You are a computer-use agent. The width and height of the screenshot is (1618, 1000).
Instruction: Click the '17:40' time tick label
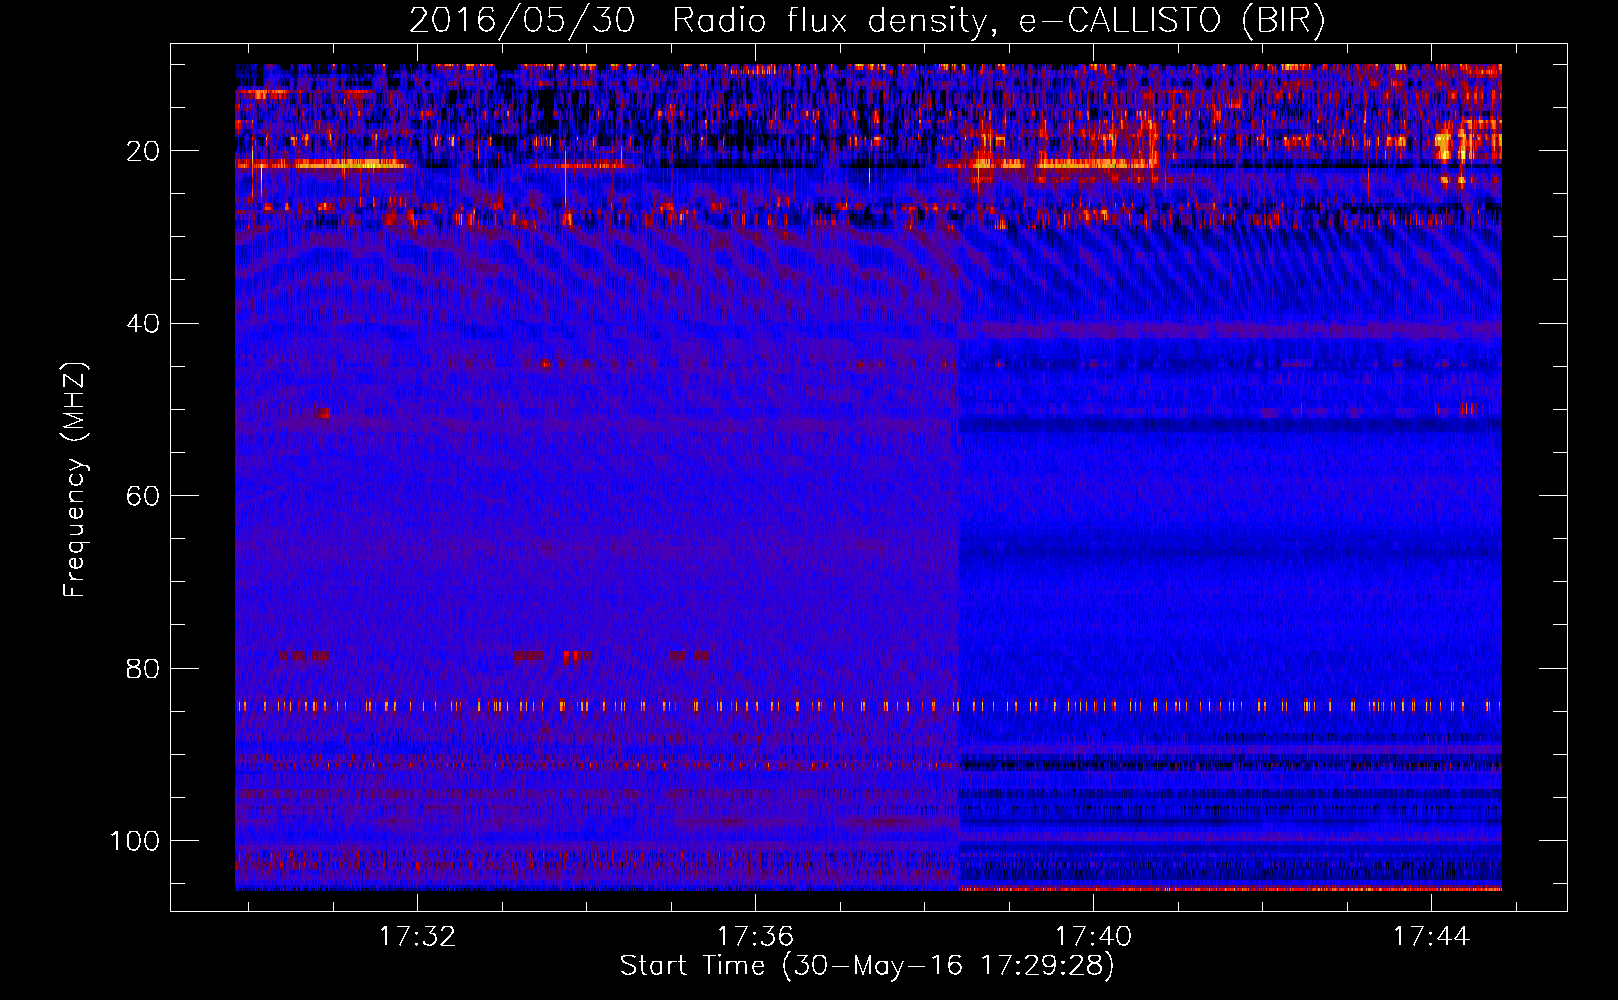point(1094,936)
